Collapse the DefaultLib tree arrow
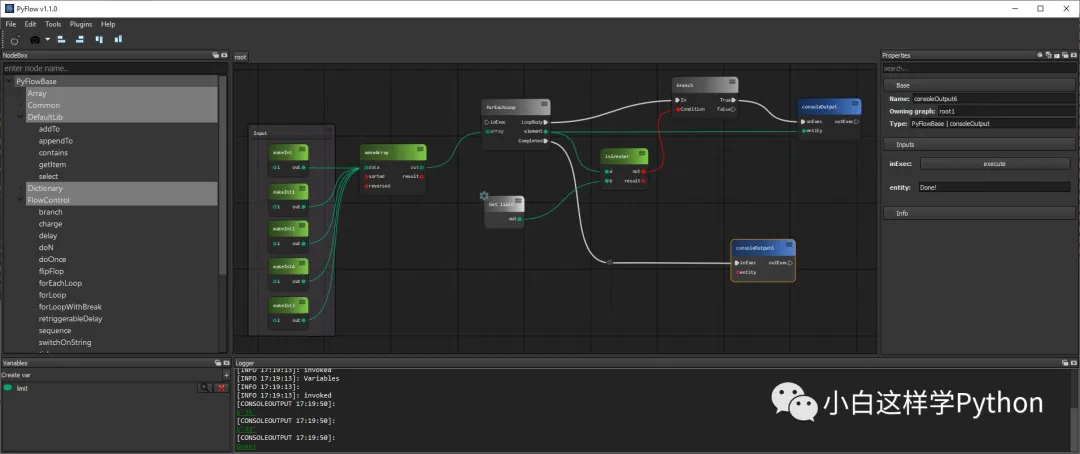The width and height of the screenshot is (1080, 454). point(21,117)
